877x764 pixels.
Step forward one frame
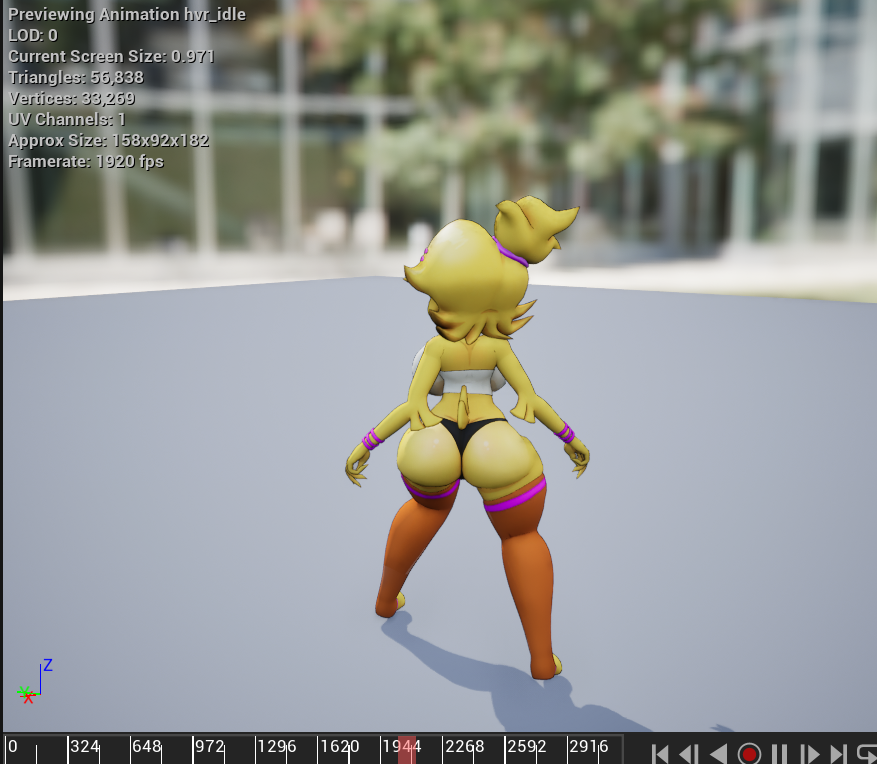[809, 753]
